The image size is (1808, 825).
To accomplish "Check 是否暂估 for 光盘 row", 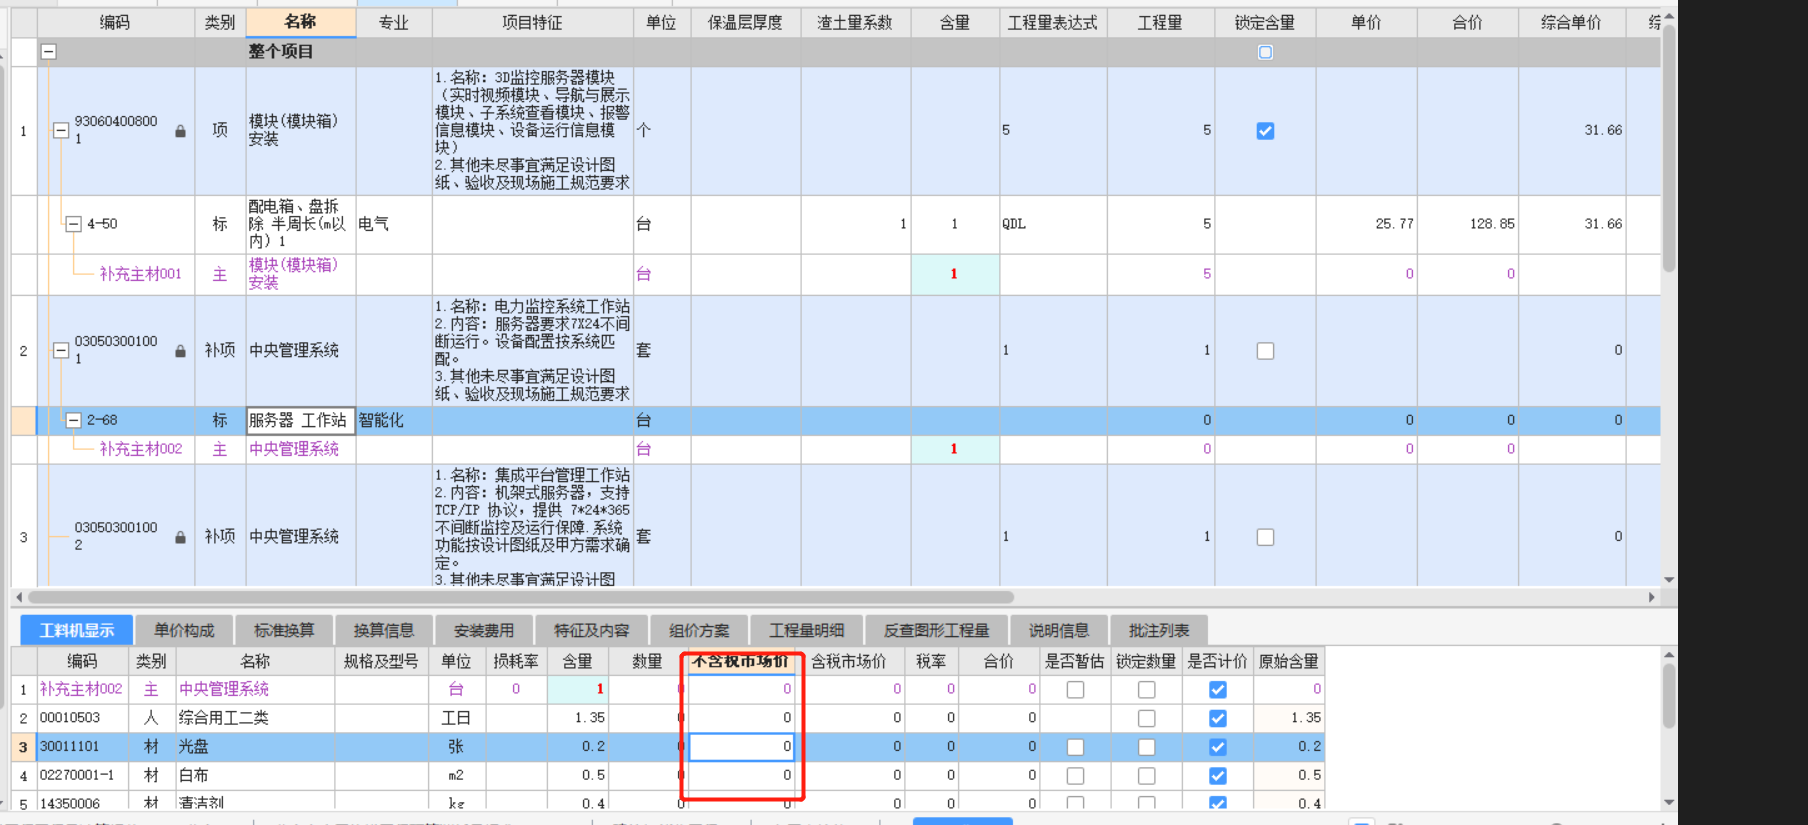I will (x=1075, y=747).
